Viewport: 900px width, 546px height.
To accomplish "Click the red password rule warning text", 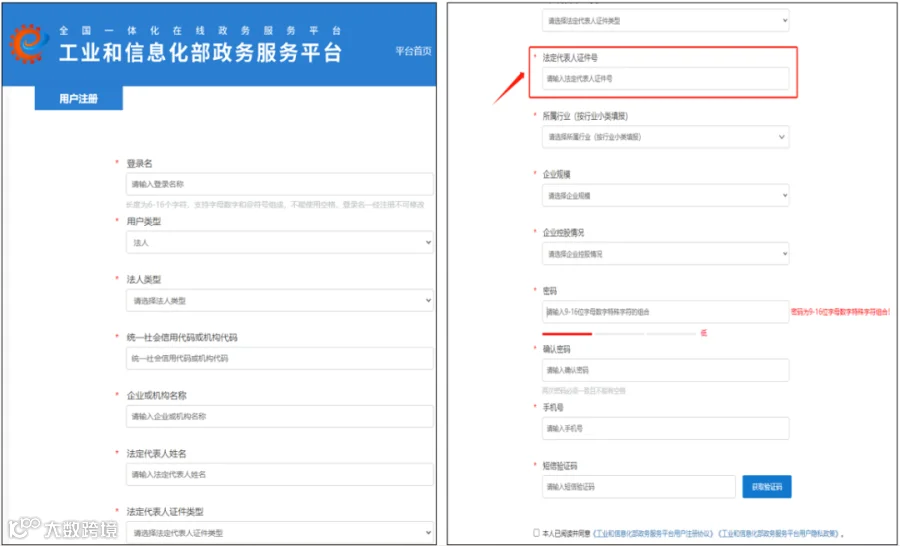I will coord(840,312).
